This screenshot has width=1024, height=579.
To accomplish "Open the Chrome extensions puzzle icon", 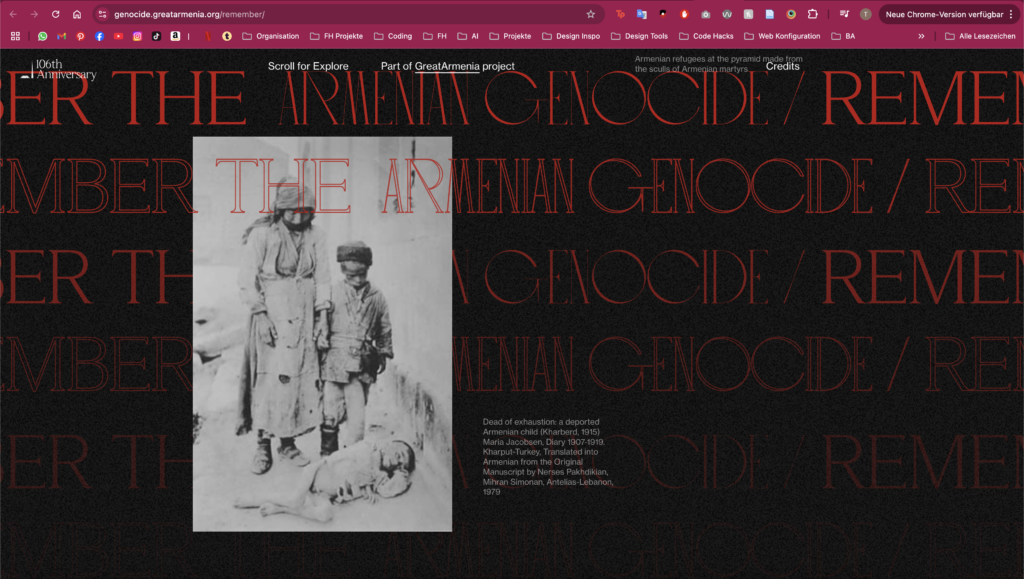I will (x=813, y=14).
